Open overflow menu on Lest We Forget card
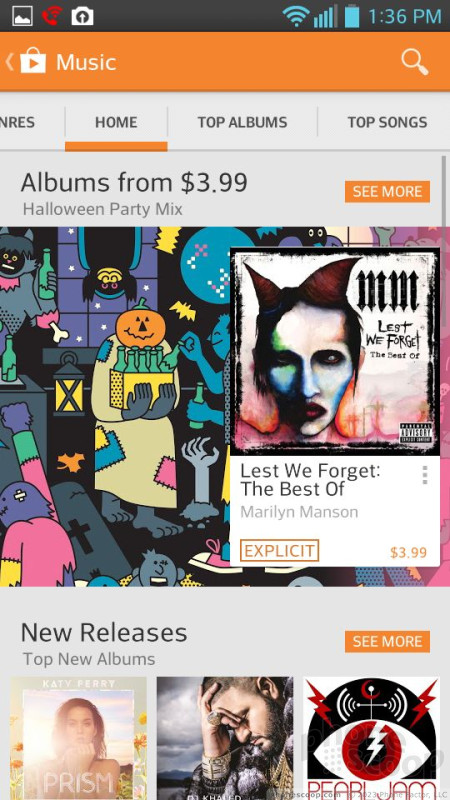450x800 pixels. point(425,474)
